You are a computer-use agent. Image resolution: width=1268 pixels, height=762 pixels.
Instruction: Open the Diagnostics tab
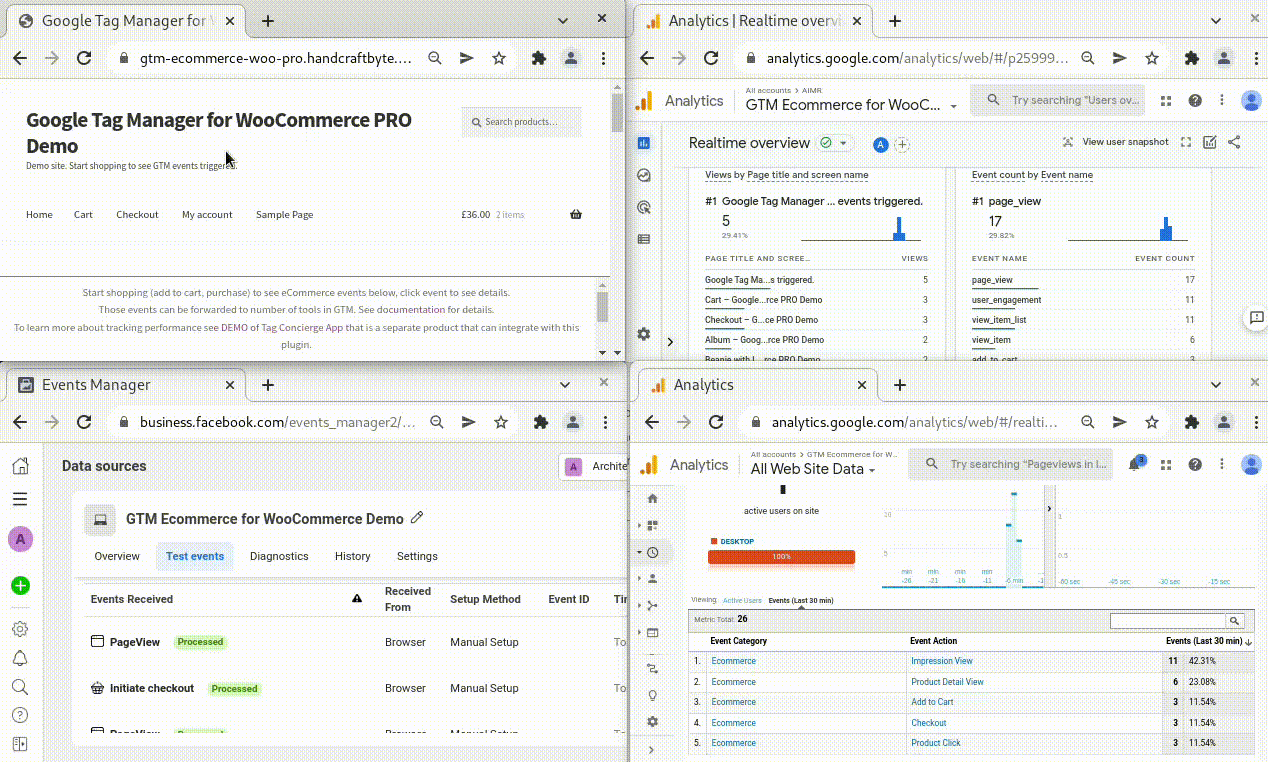(x=279, y=556)
